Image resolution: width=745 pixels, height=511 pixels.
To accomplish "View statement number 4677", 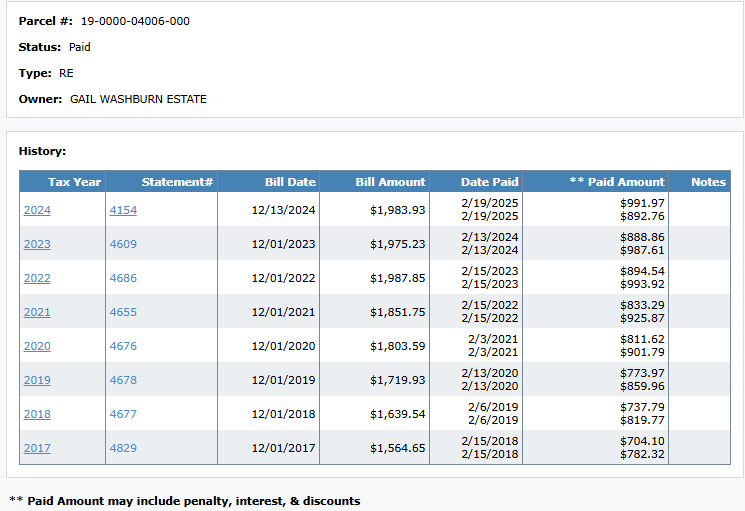I will tap(123, 414).
